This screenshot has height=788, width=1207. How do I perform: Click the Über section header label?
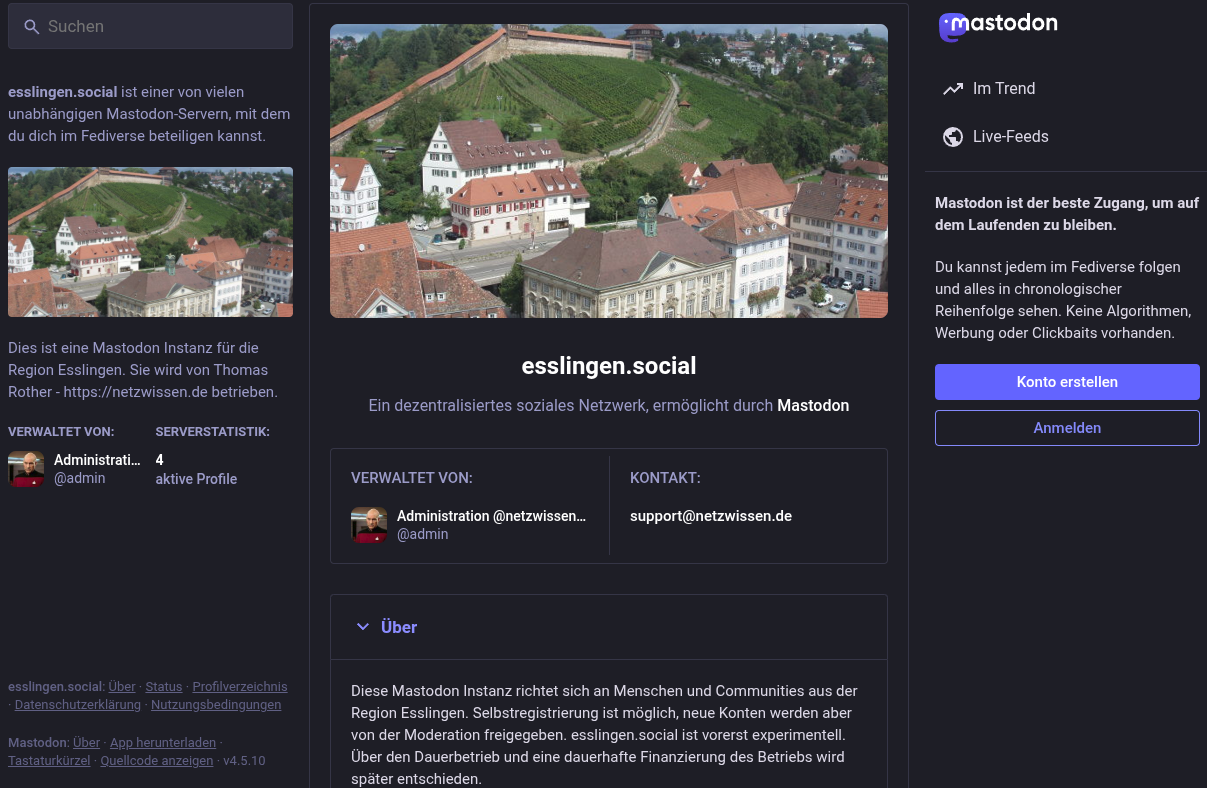399,627
